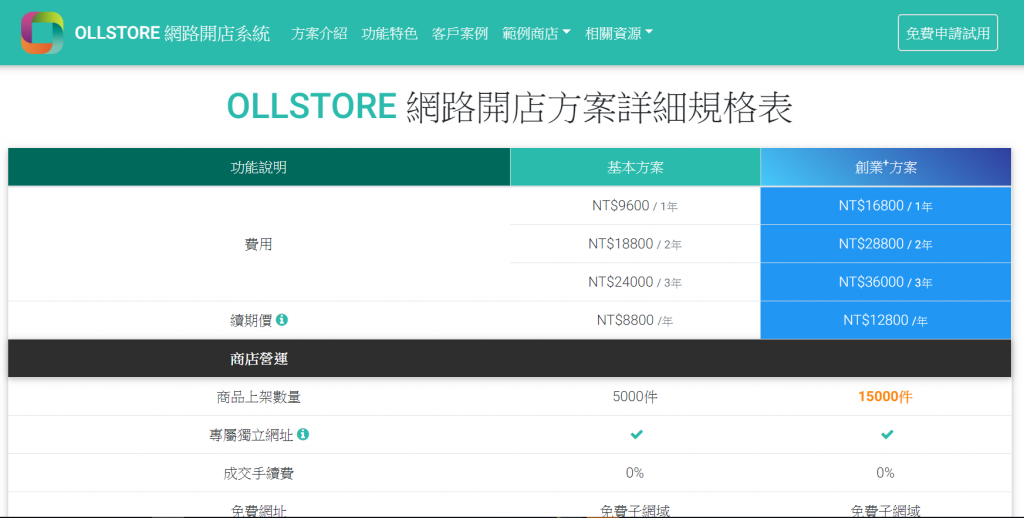Select the NT$18800 / 2年 price cell
The height and width of the screenshot is (518, 1024).
(x=635, y=244)
